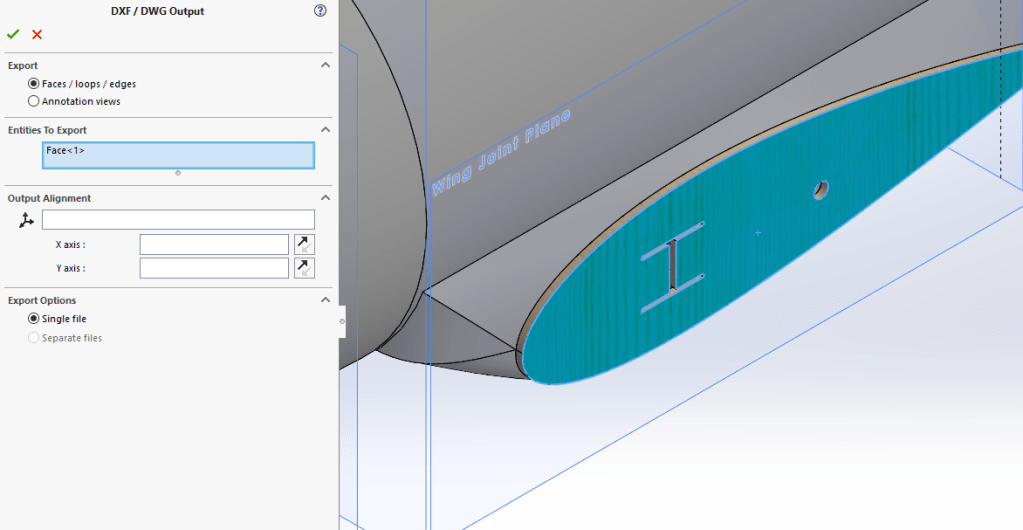
Task: Collapse the Export section
Action: tap(325, 65)
